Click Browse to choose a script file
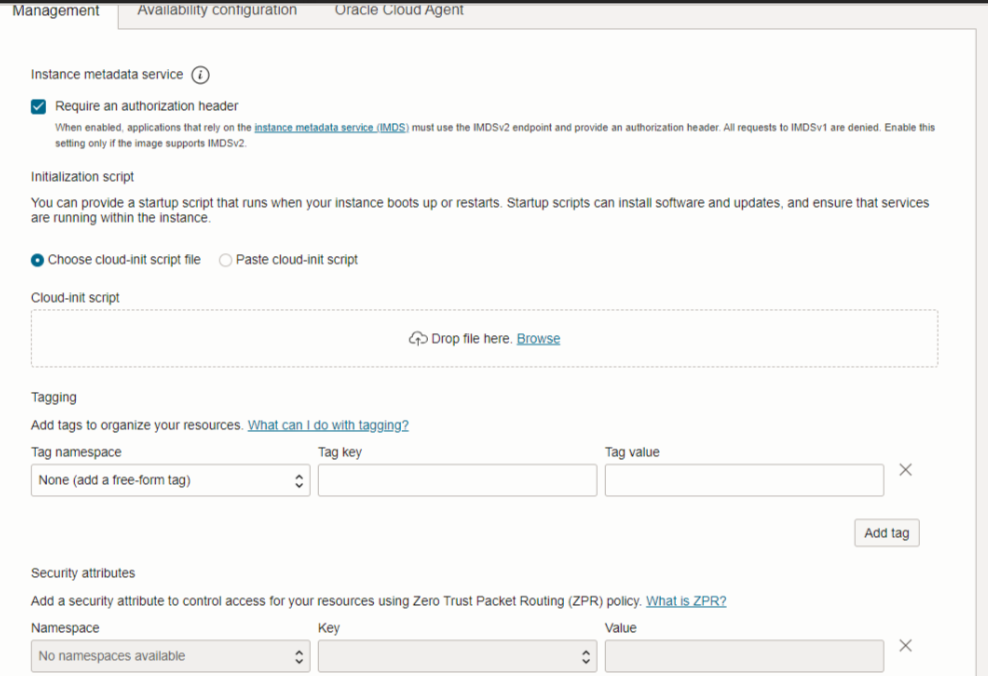The height and width of the screenshot is (676, 988). tap(538, 339)
